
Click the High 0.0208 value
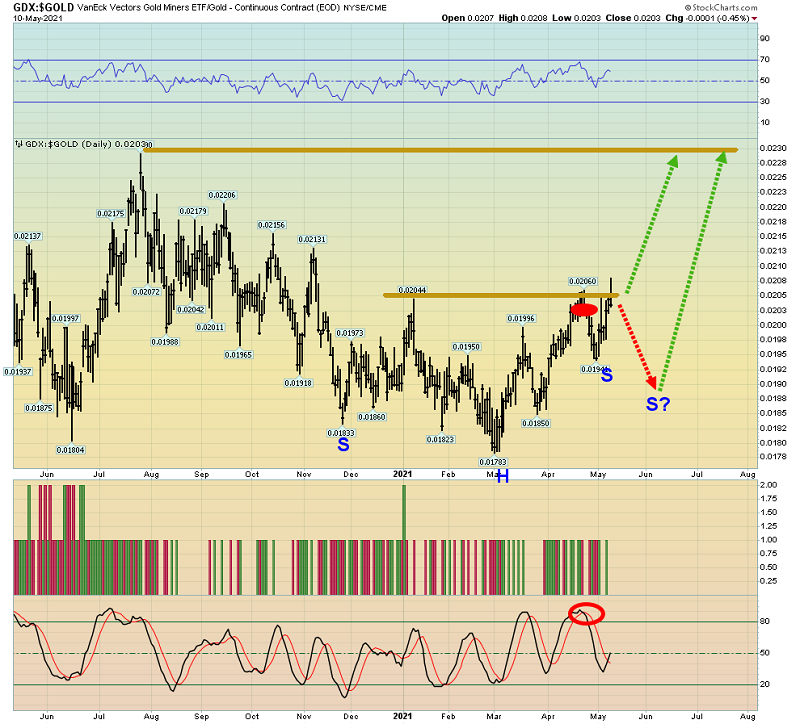click(522, 18)
